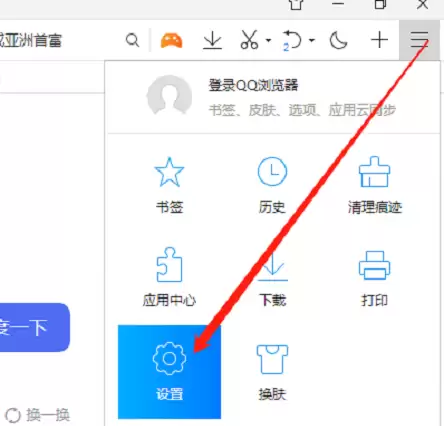Click 登录QQ浏览器 login link
Image resolution: width=444 pixels, height=426 pixels.
tap(253, 85)
